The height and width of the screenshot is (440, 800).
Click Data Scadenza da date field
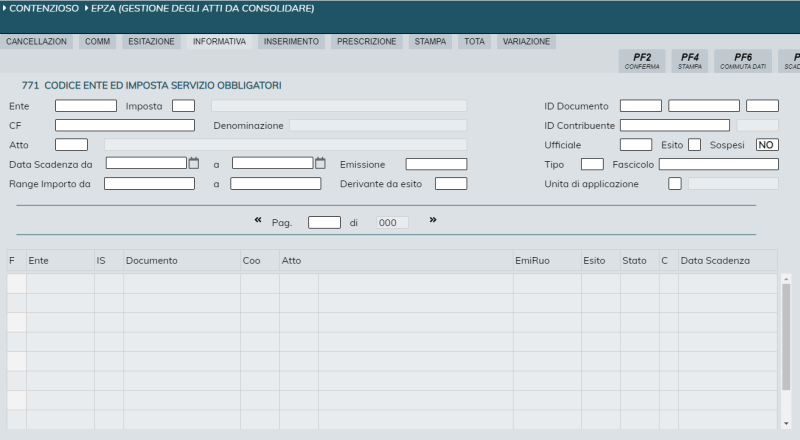pyautogui.click(x=146, y=163)
